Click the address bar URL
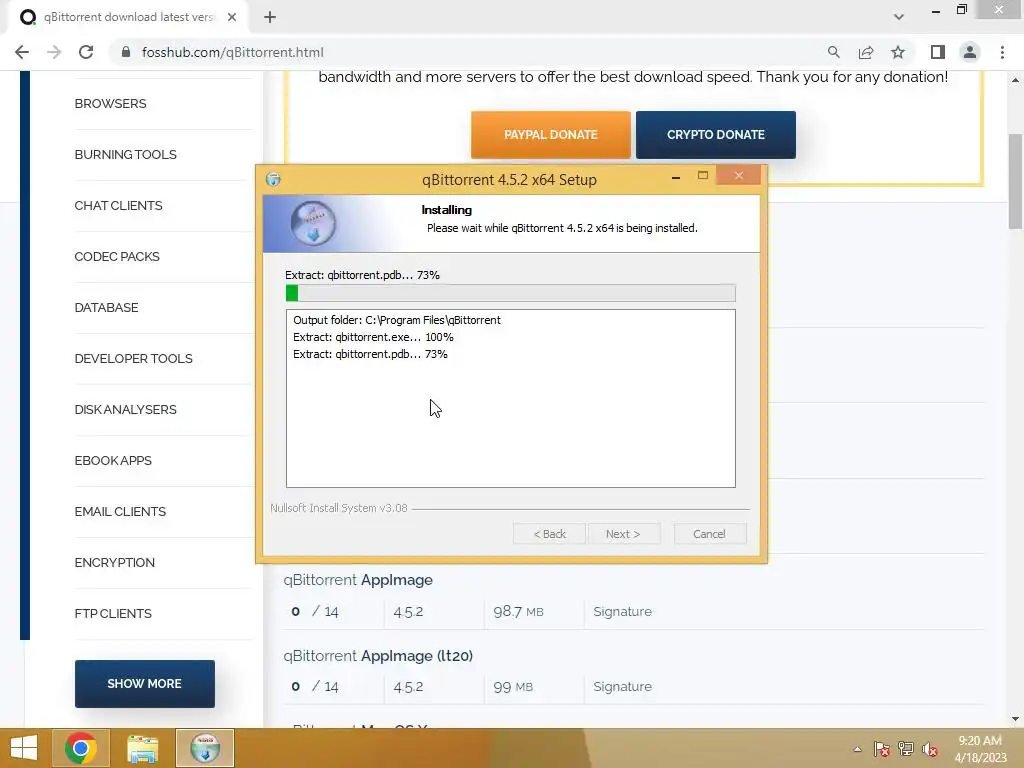Viewport: 1024px width, 768px height. pos(232,52)
